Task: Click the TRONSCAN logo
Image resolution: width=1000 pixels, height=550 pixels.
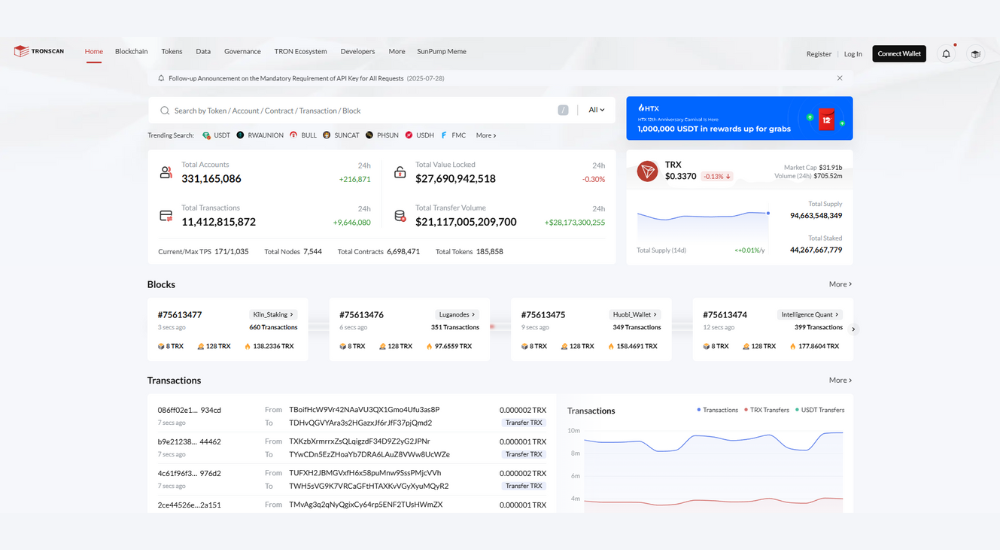Action: coord(39,52)
